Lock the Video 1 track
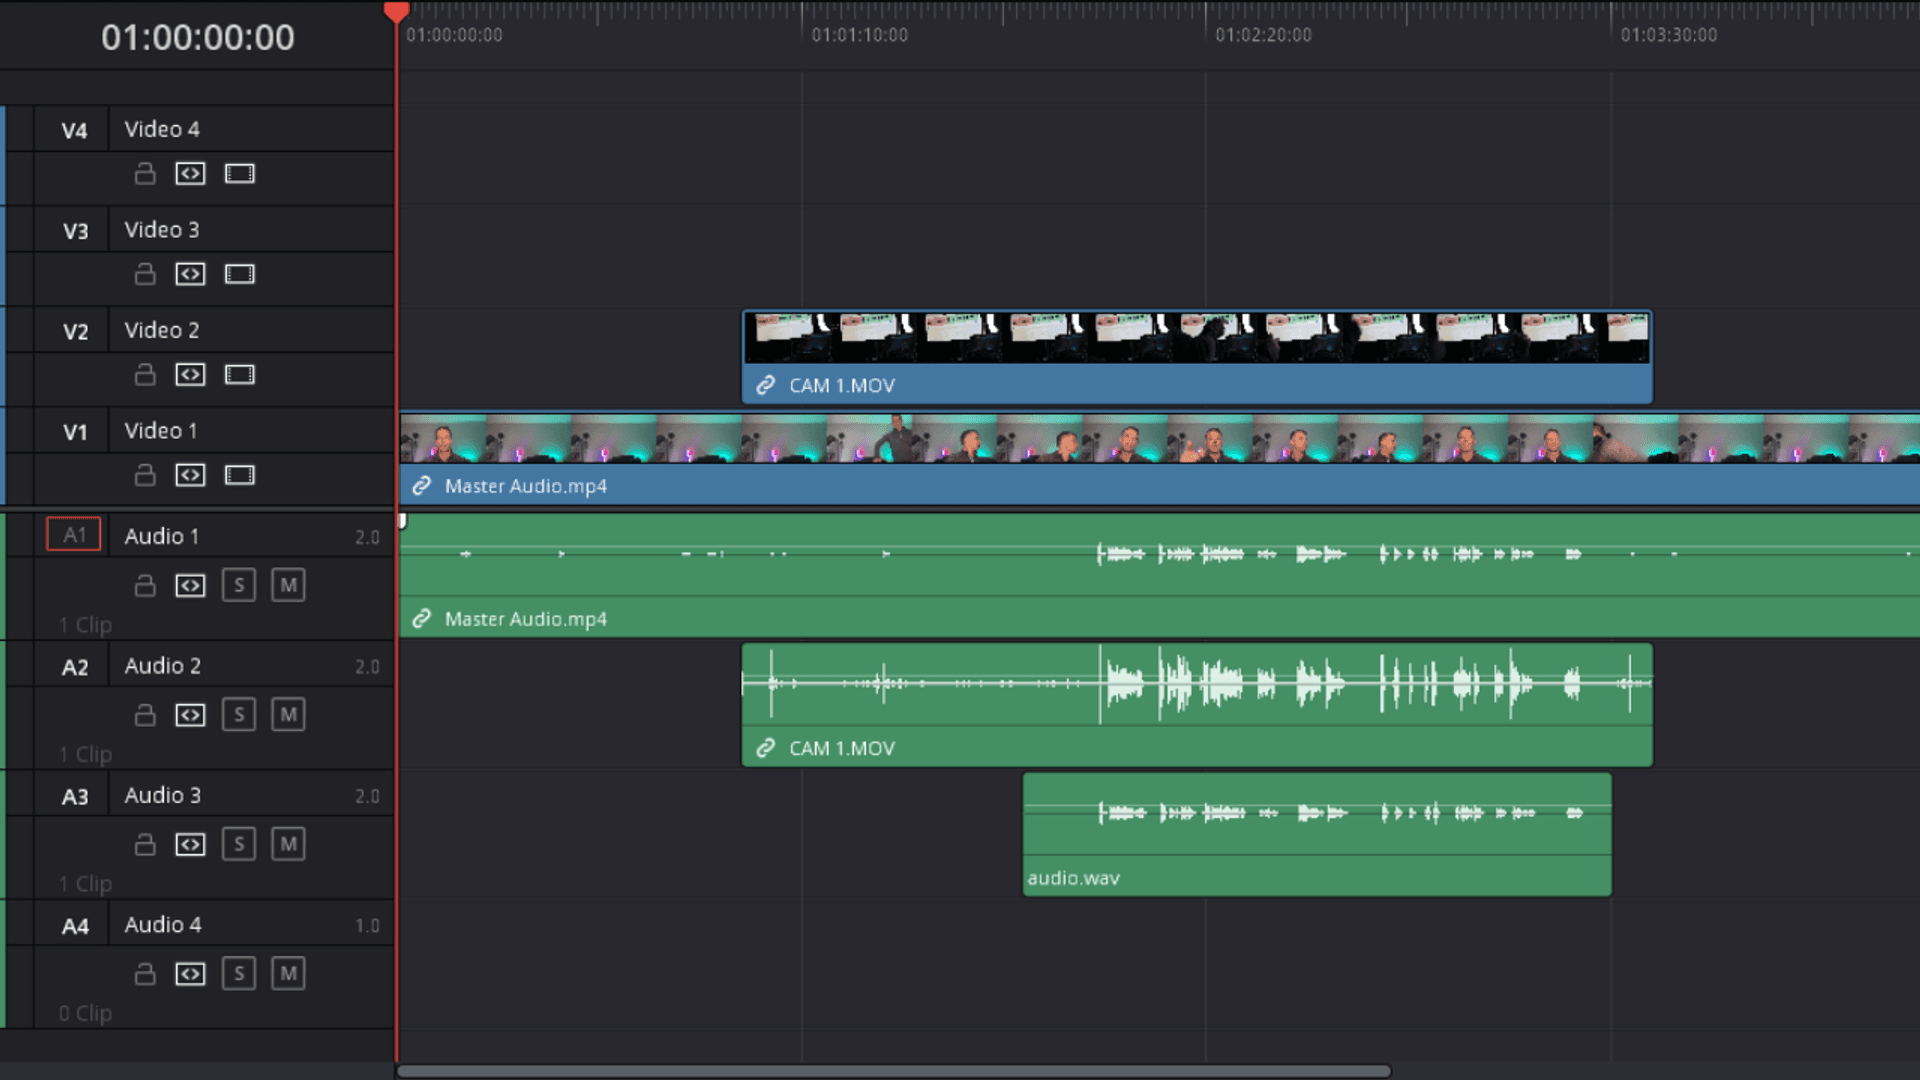Viewport: 1920px width, 1080px height. coord(145,475)
